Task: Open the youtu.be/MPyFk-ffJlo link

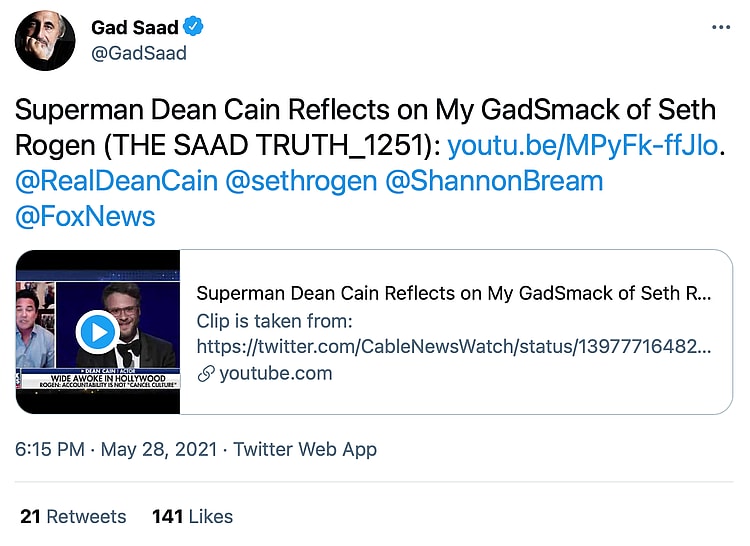Action: [582, 146]
